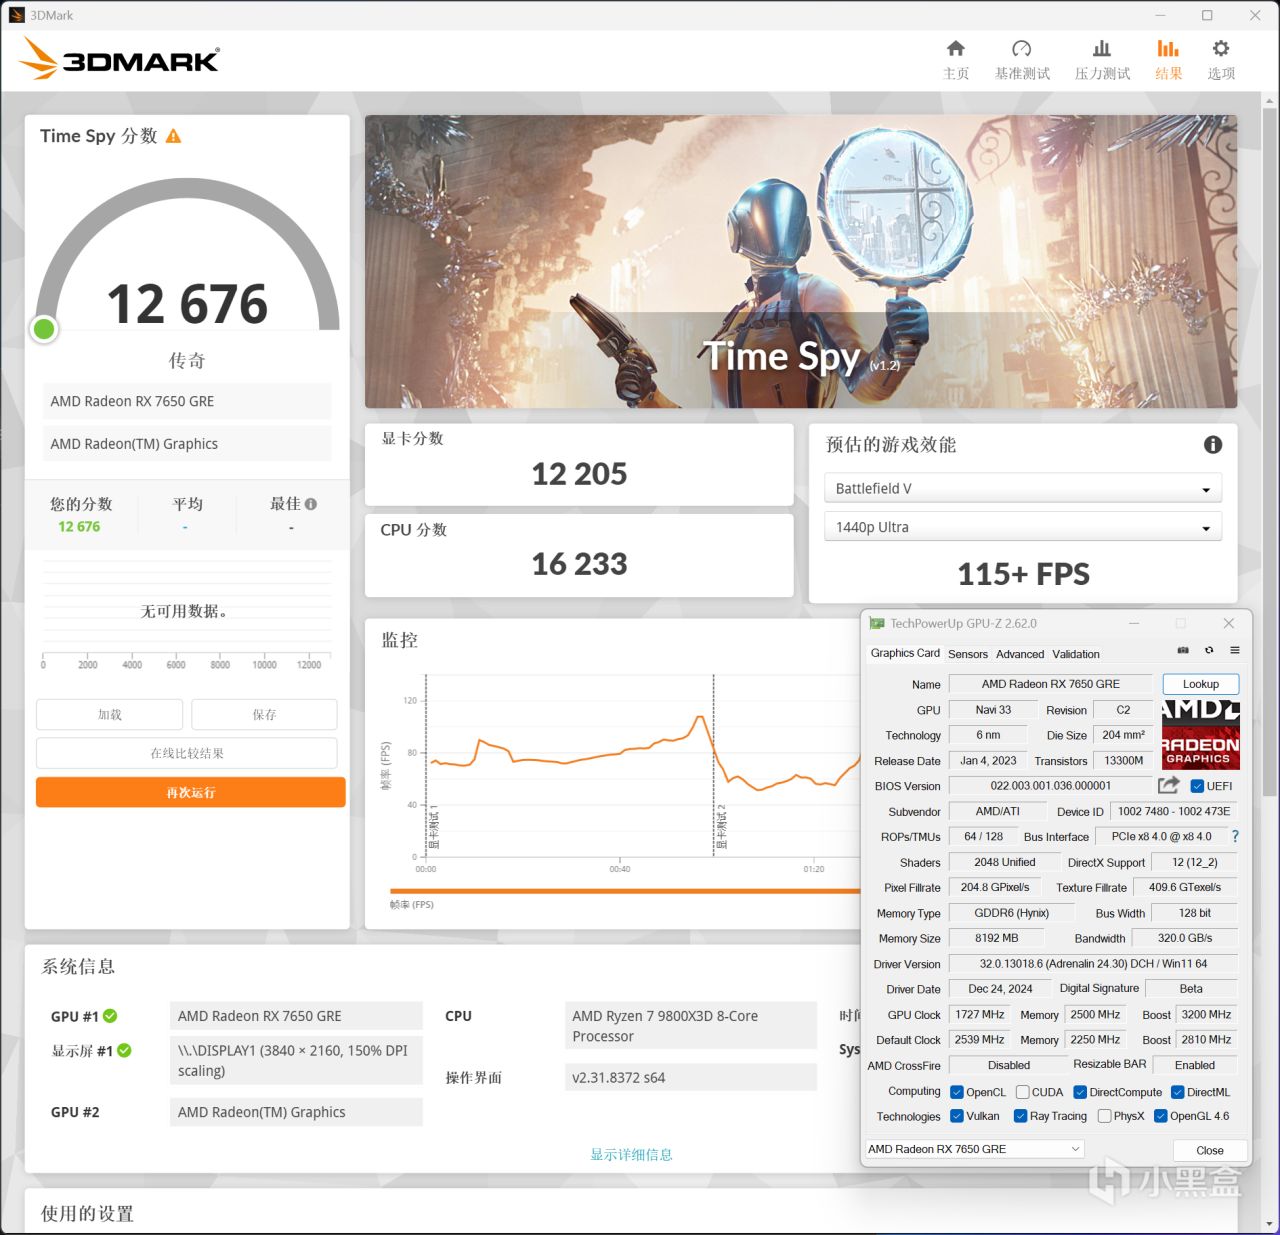The image size is (1280, 1235).
Task: Click the orange 再次运行 run again button
Action: click(191, 792)
